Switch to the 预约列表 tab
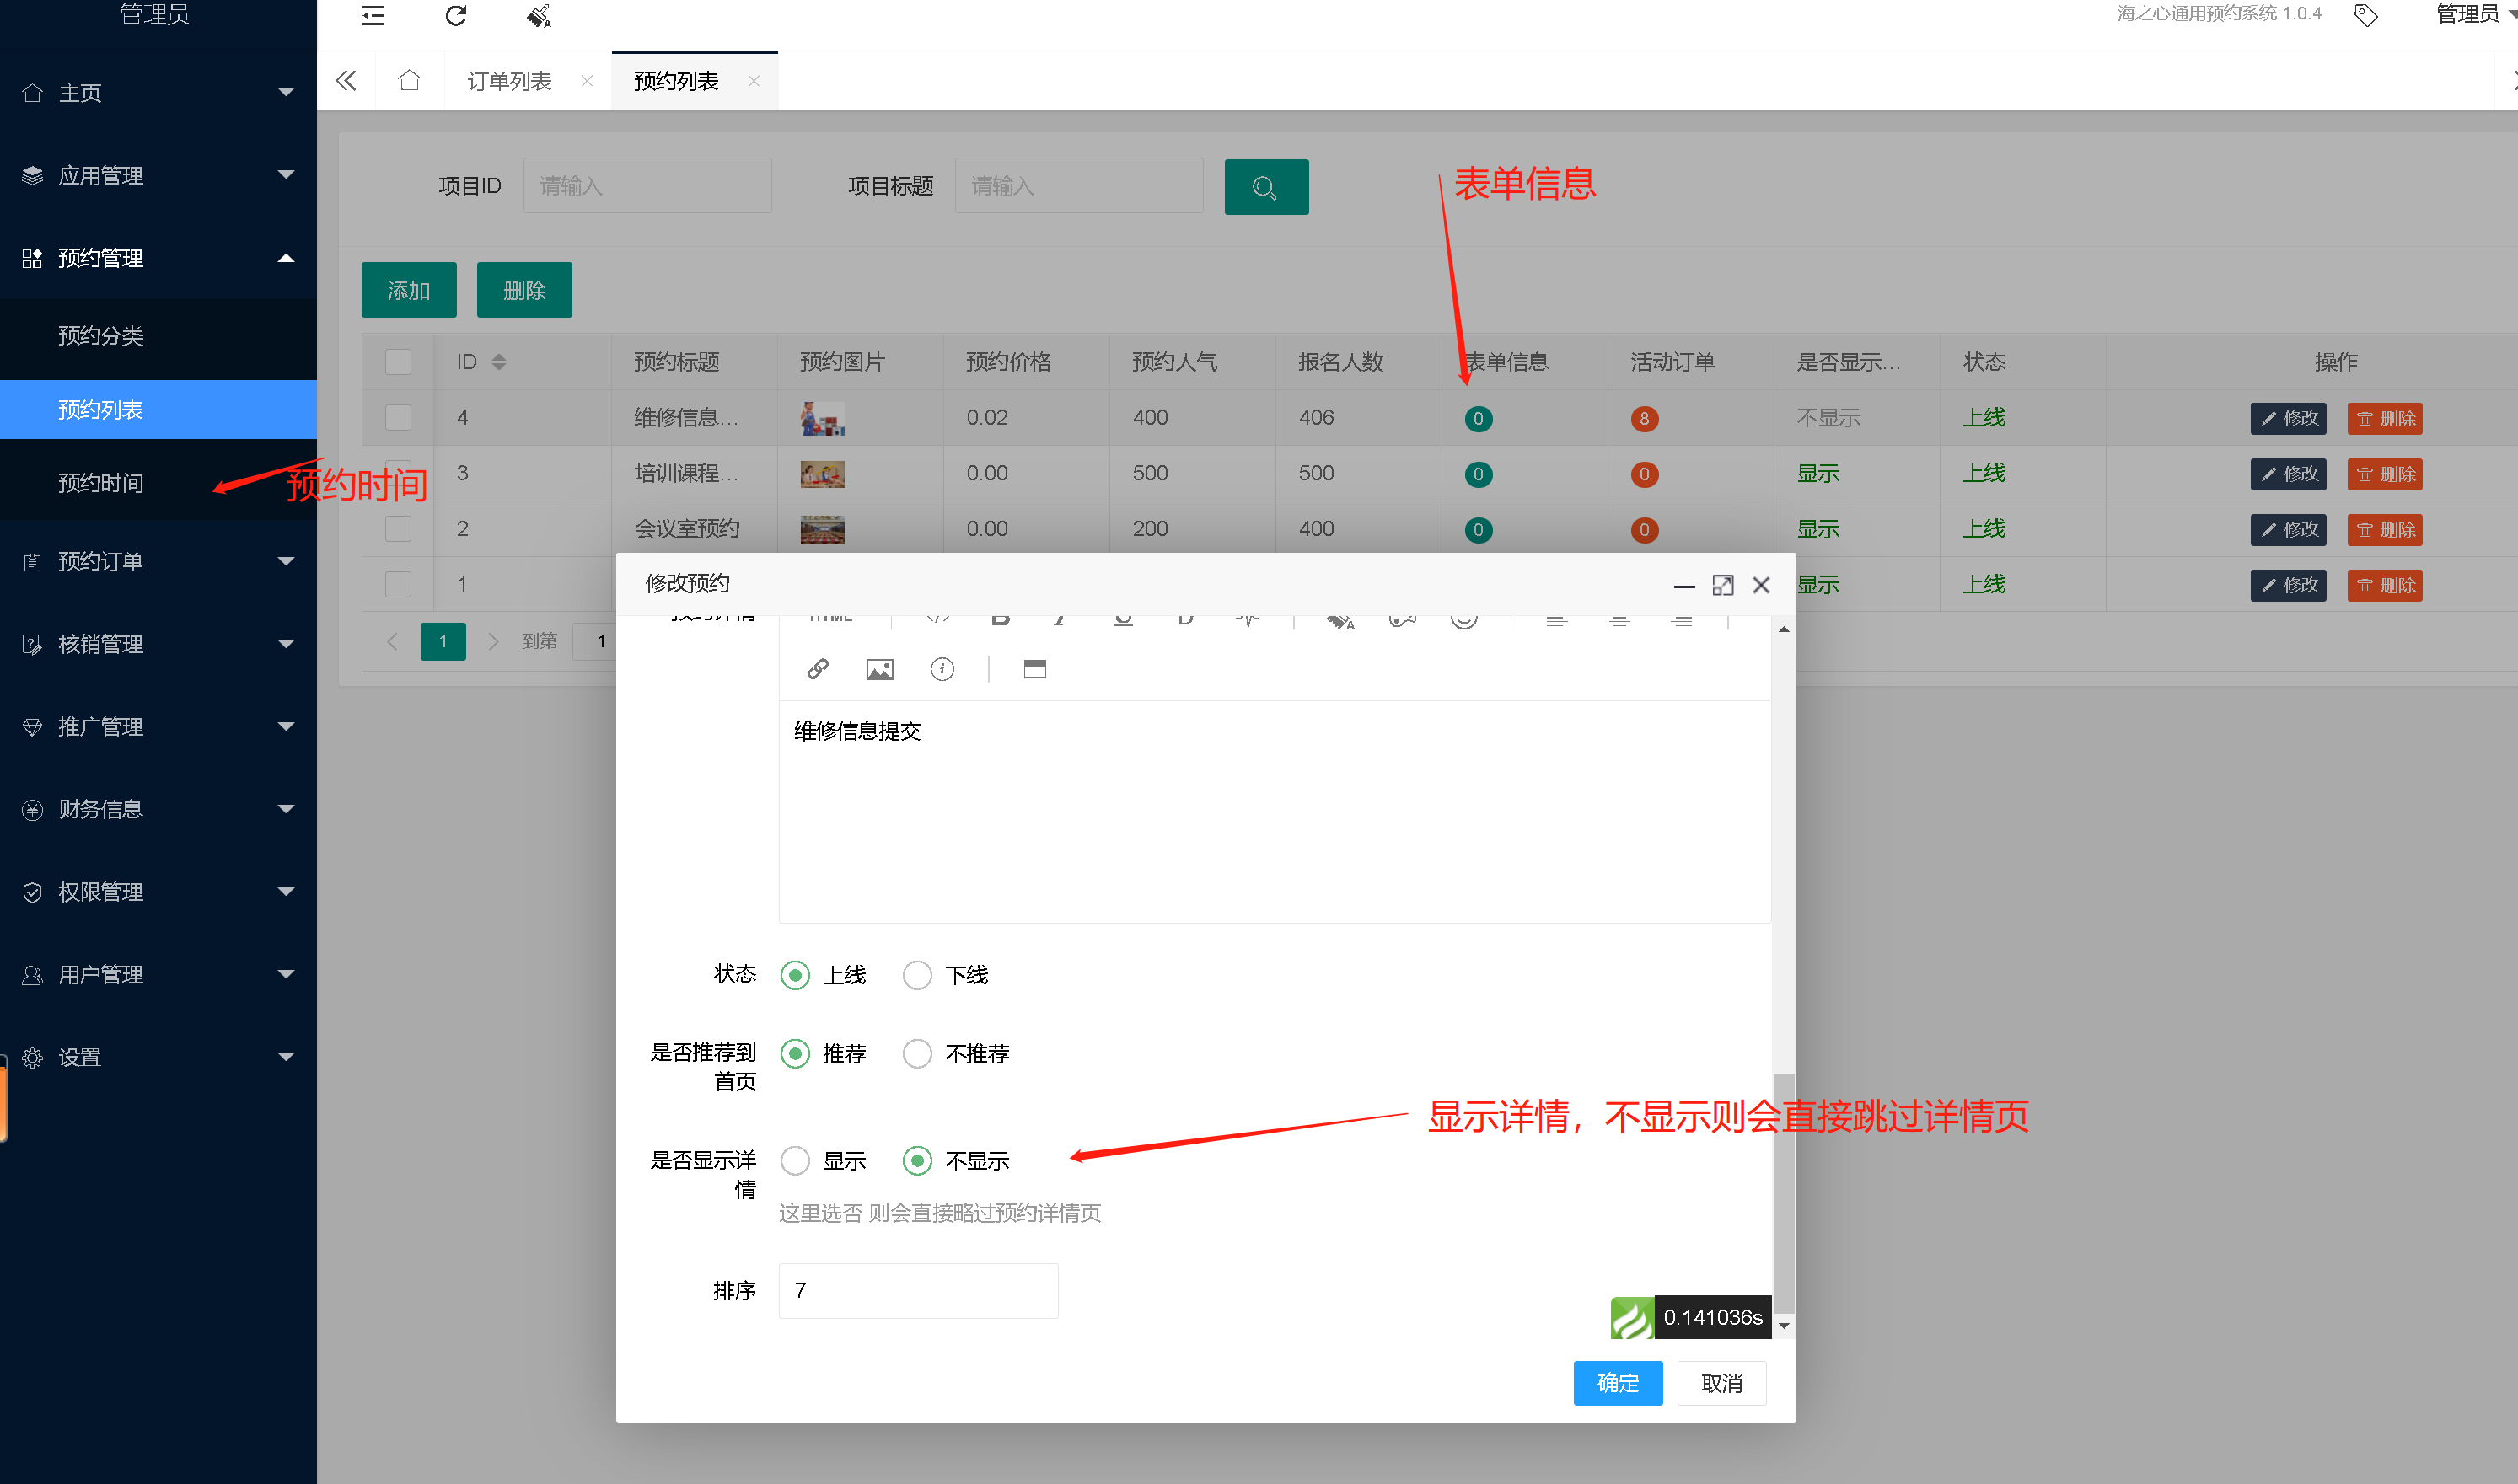2518x1484 pixels. pyautogui.click(x=677, y=81)
